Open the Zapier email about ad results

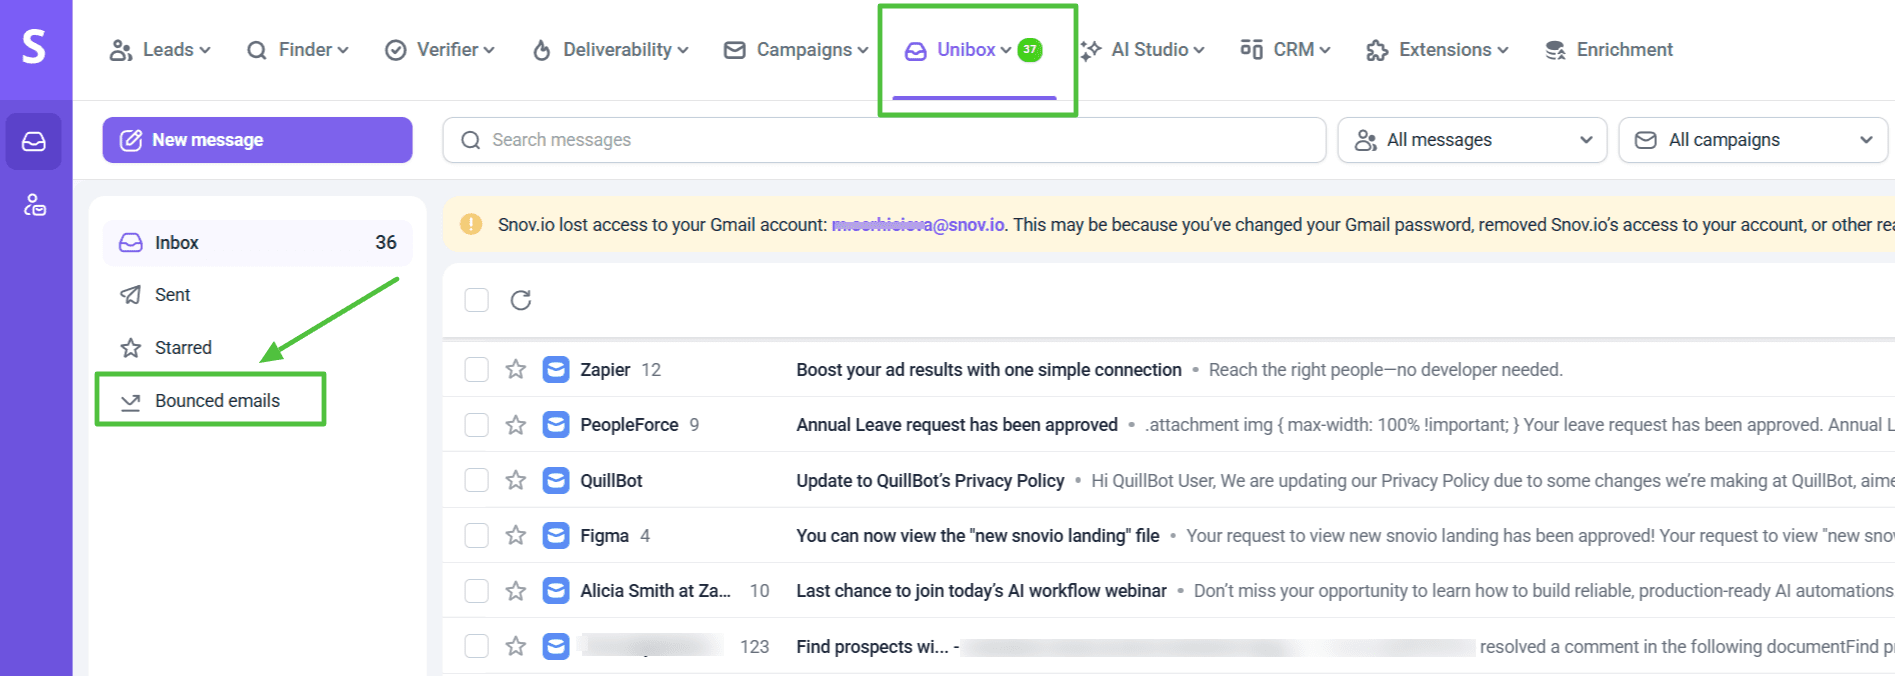(988, 370)
